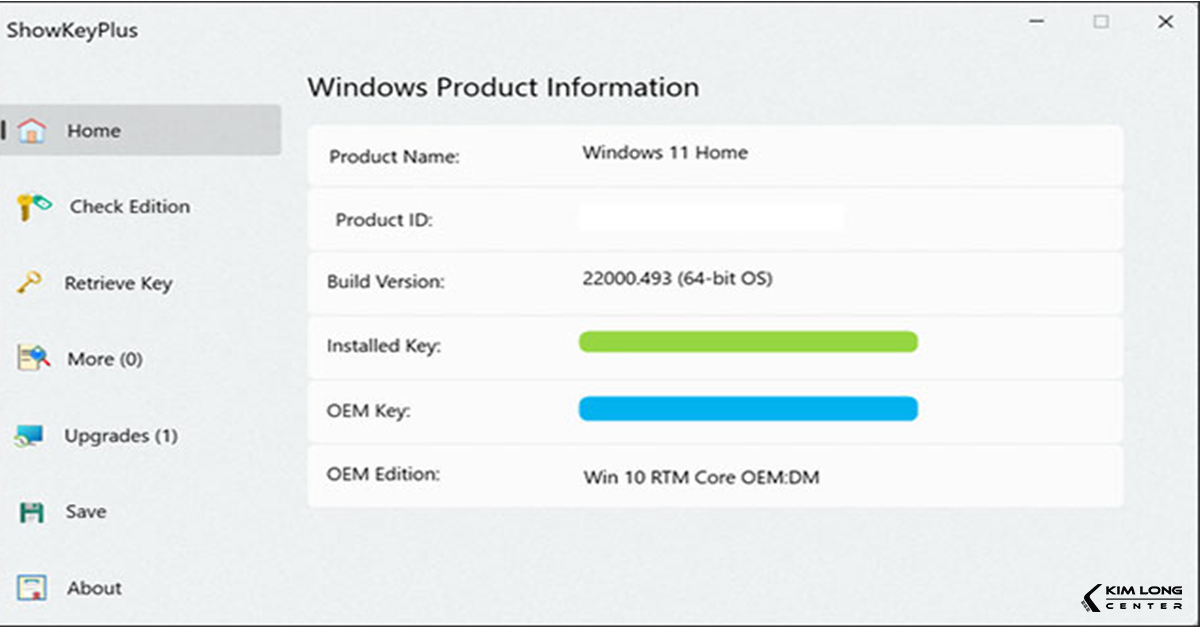Navigate to the Upgrades (1) section

click(121, 436)
